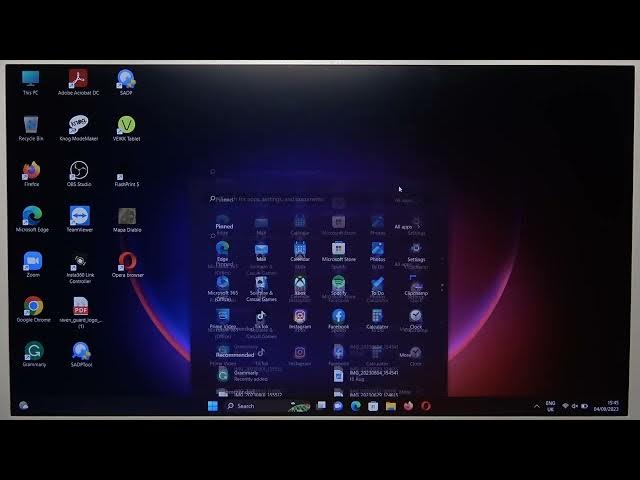This screenshot has height=480, width=640.
Task: Open Facebook in Start menu pinned apps
Action: [x=338, y=320]
